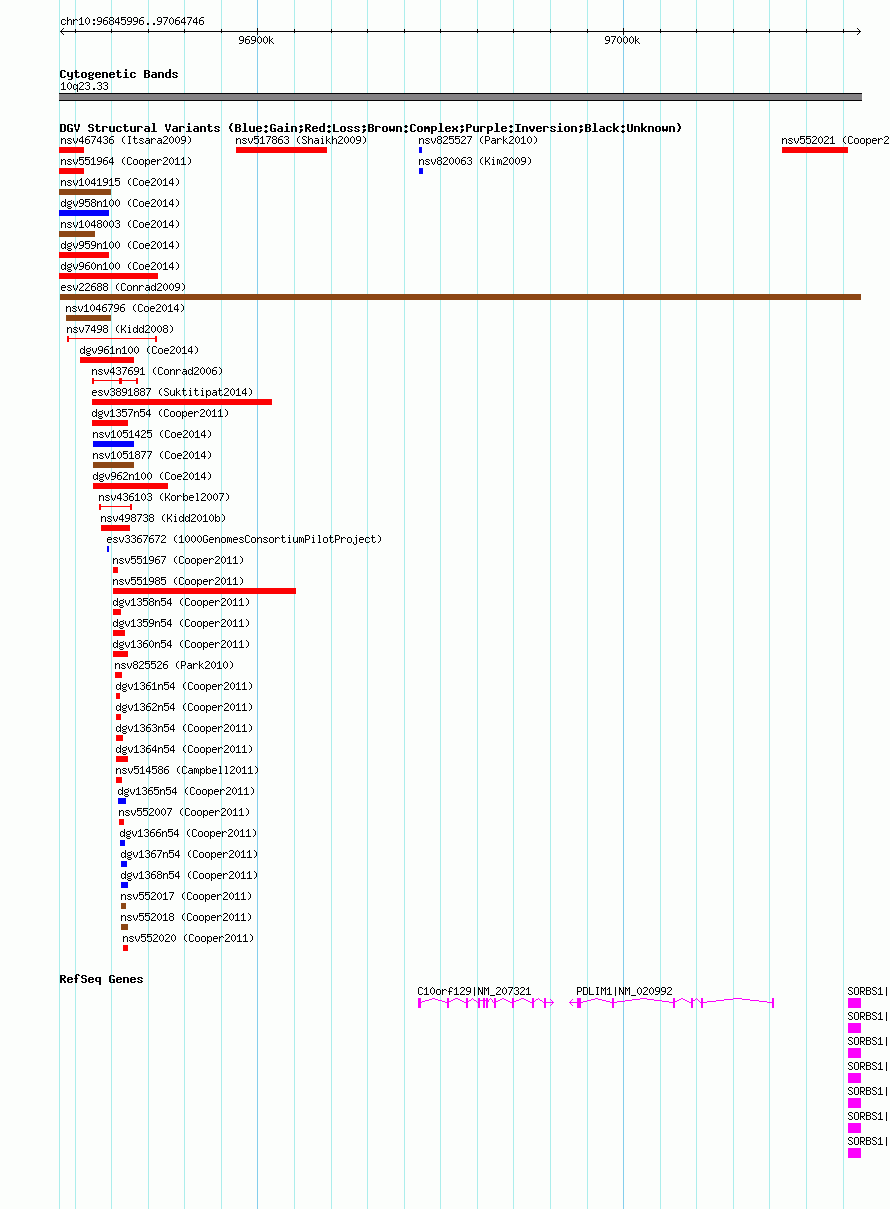
Task: Select variant nsv467436 (Itsara2009) label
Action: pyautogui.click(x=126, y=140)
